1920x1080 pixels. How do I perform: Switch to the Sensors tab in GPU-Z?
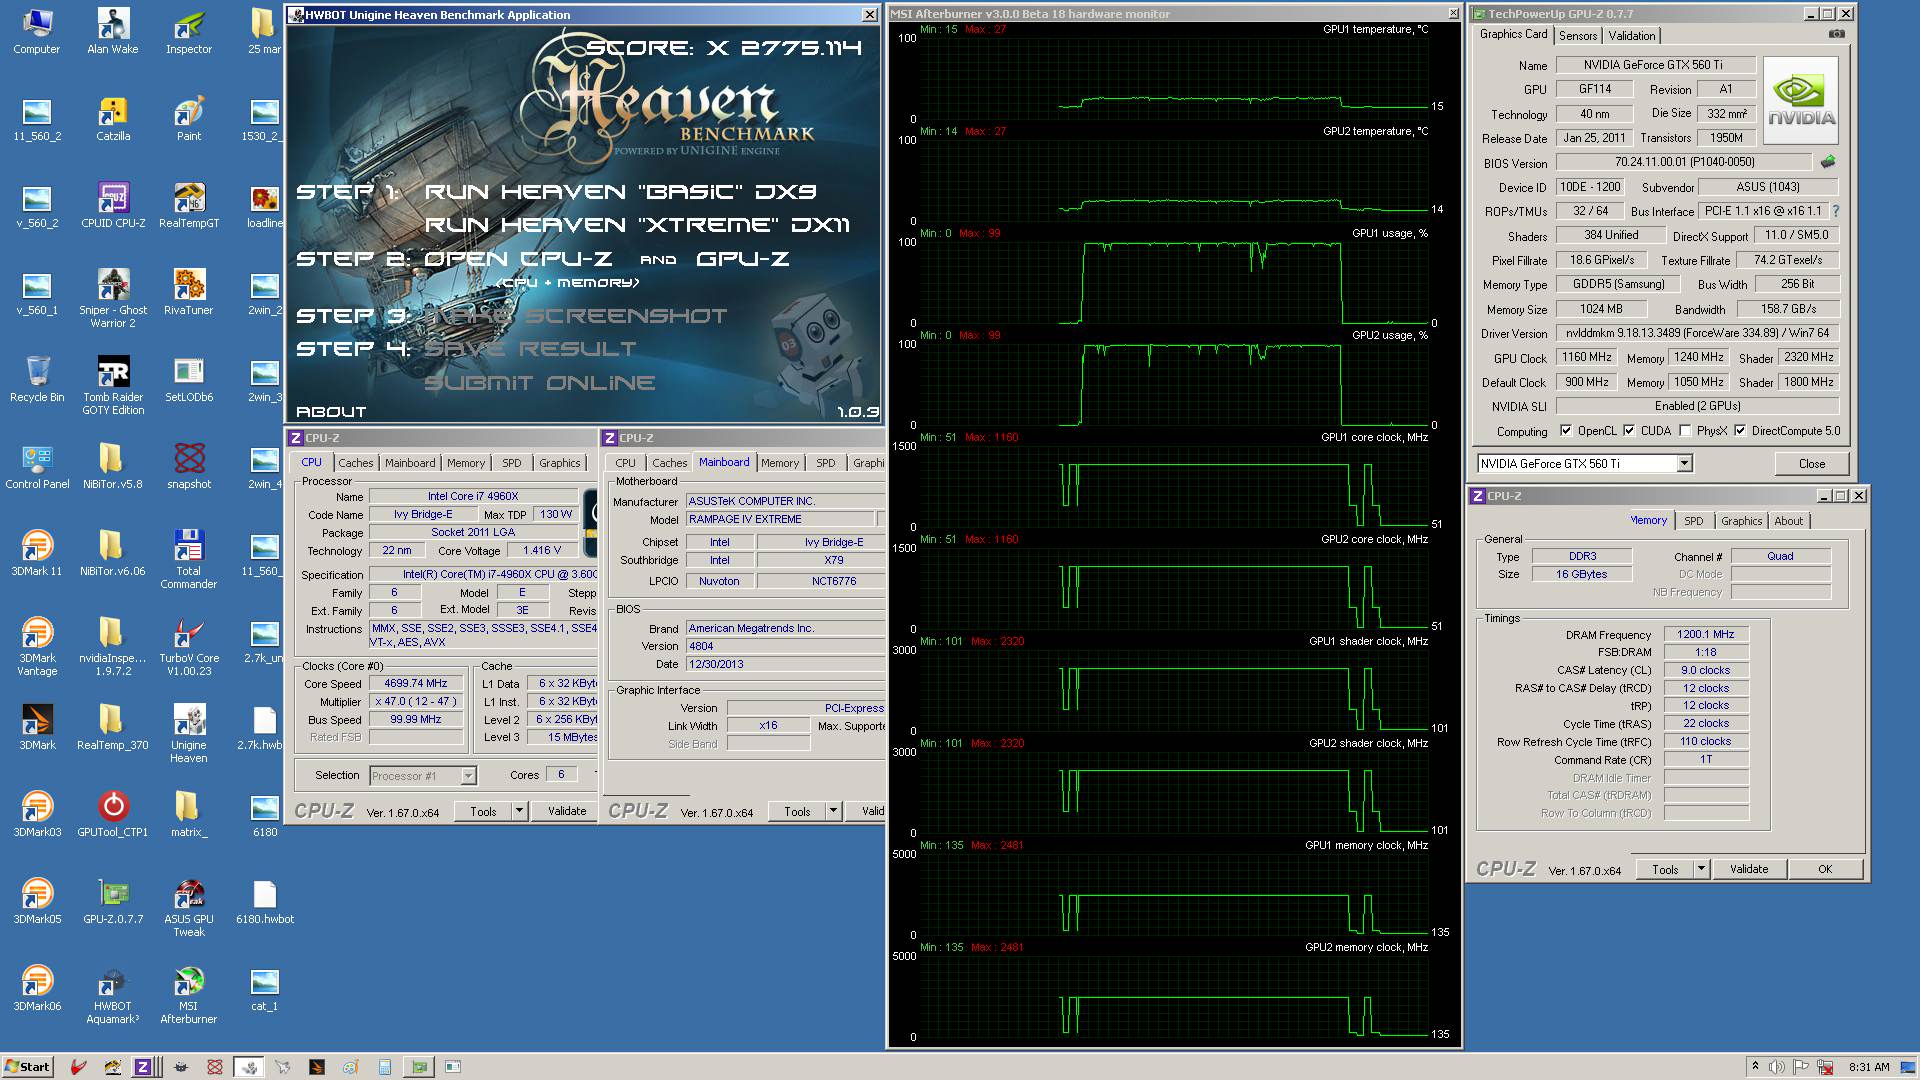point(1578,36)
